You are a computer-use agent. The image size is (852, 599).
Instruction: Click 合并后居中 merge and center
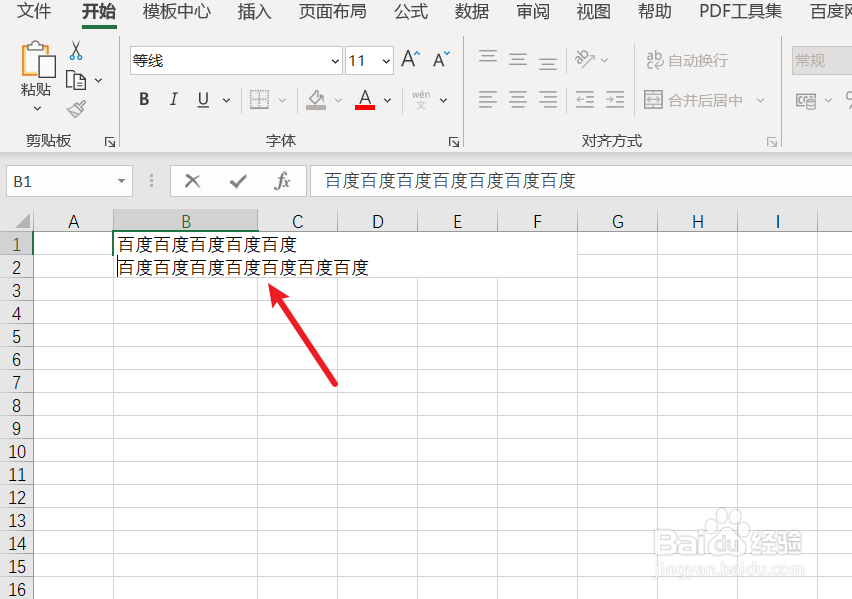694,100
